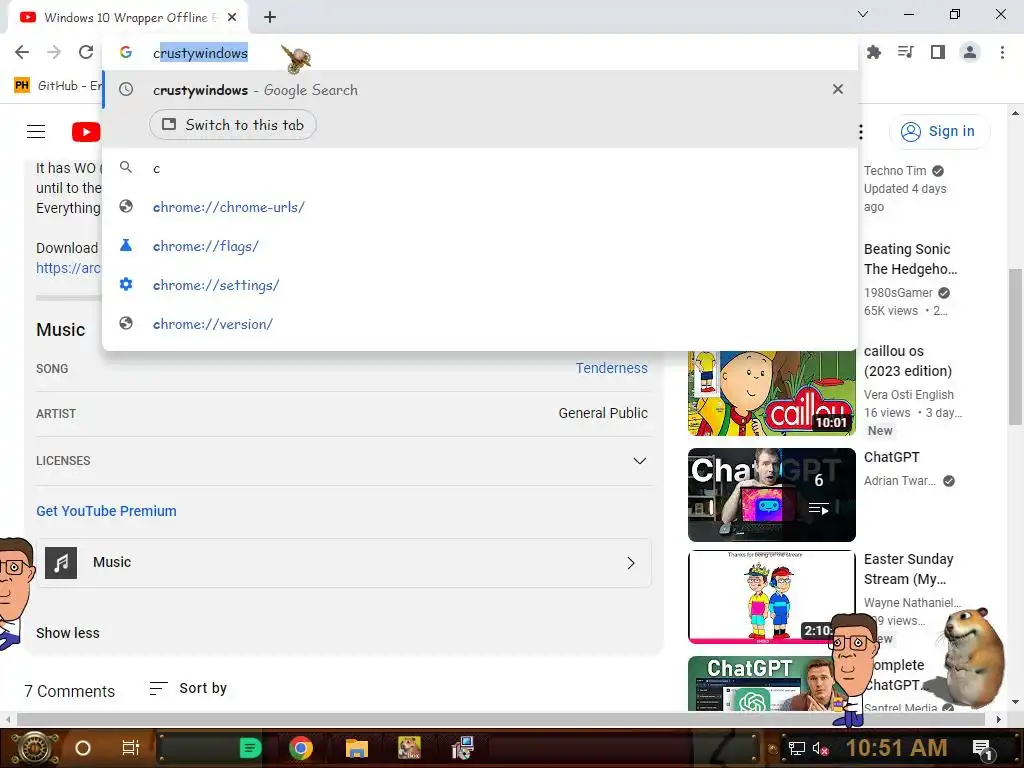Open the Music card chevron
The height and width of the screenshot is (768, 1024).
point(631,563)
